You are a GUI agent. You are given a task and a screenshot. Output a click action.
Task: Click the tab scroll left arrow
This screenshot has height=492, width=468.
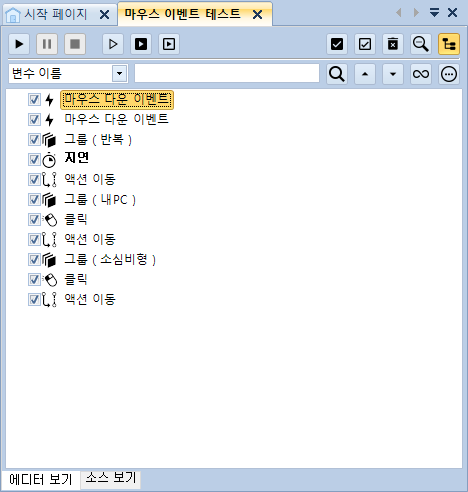tap(399, 13)
